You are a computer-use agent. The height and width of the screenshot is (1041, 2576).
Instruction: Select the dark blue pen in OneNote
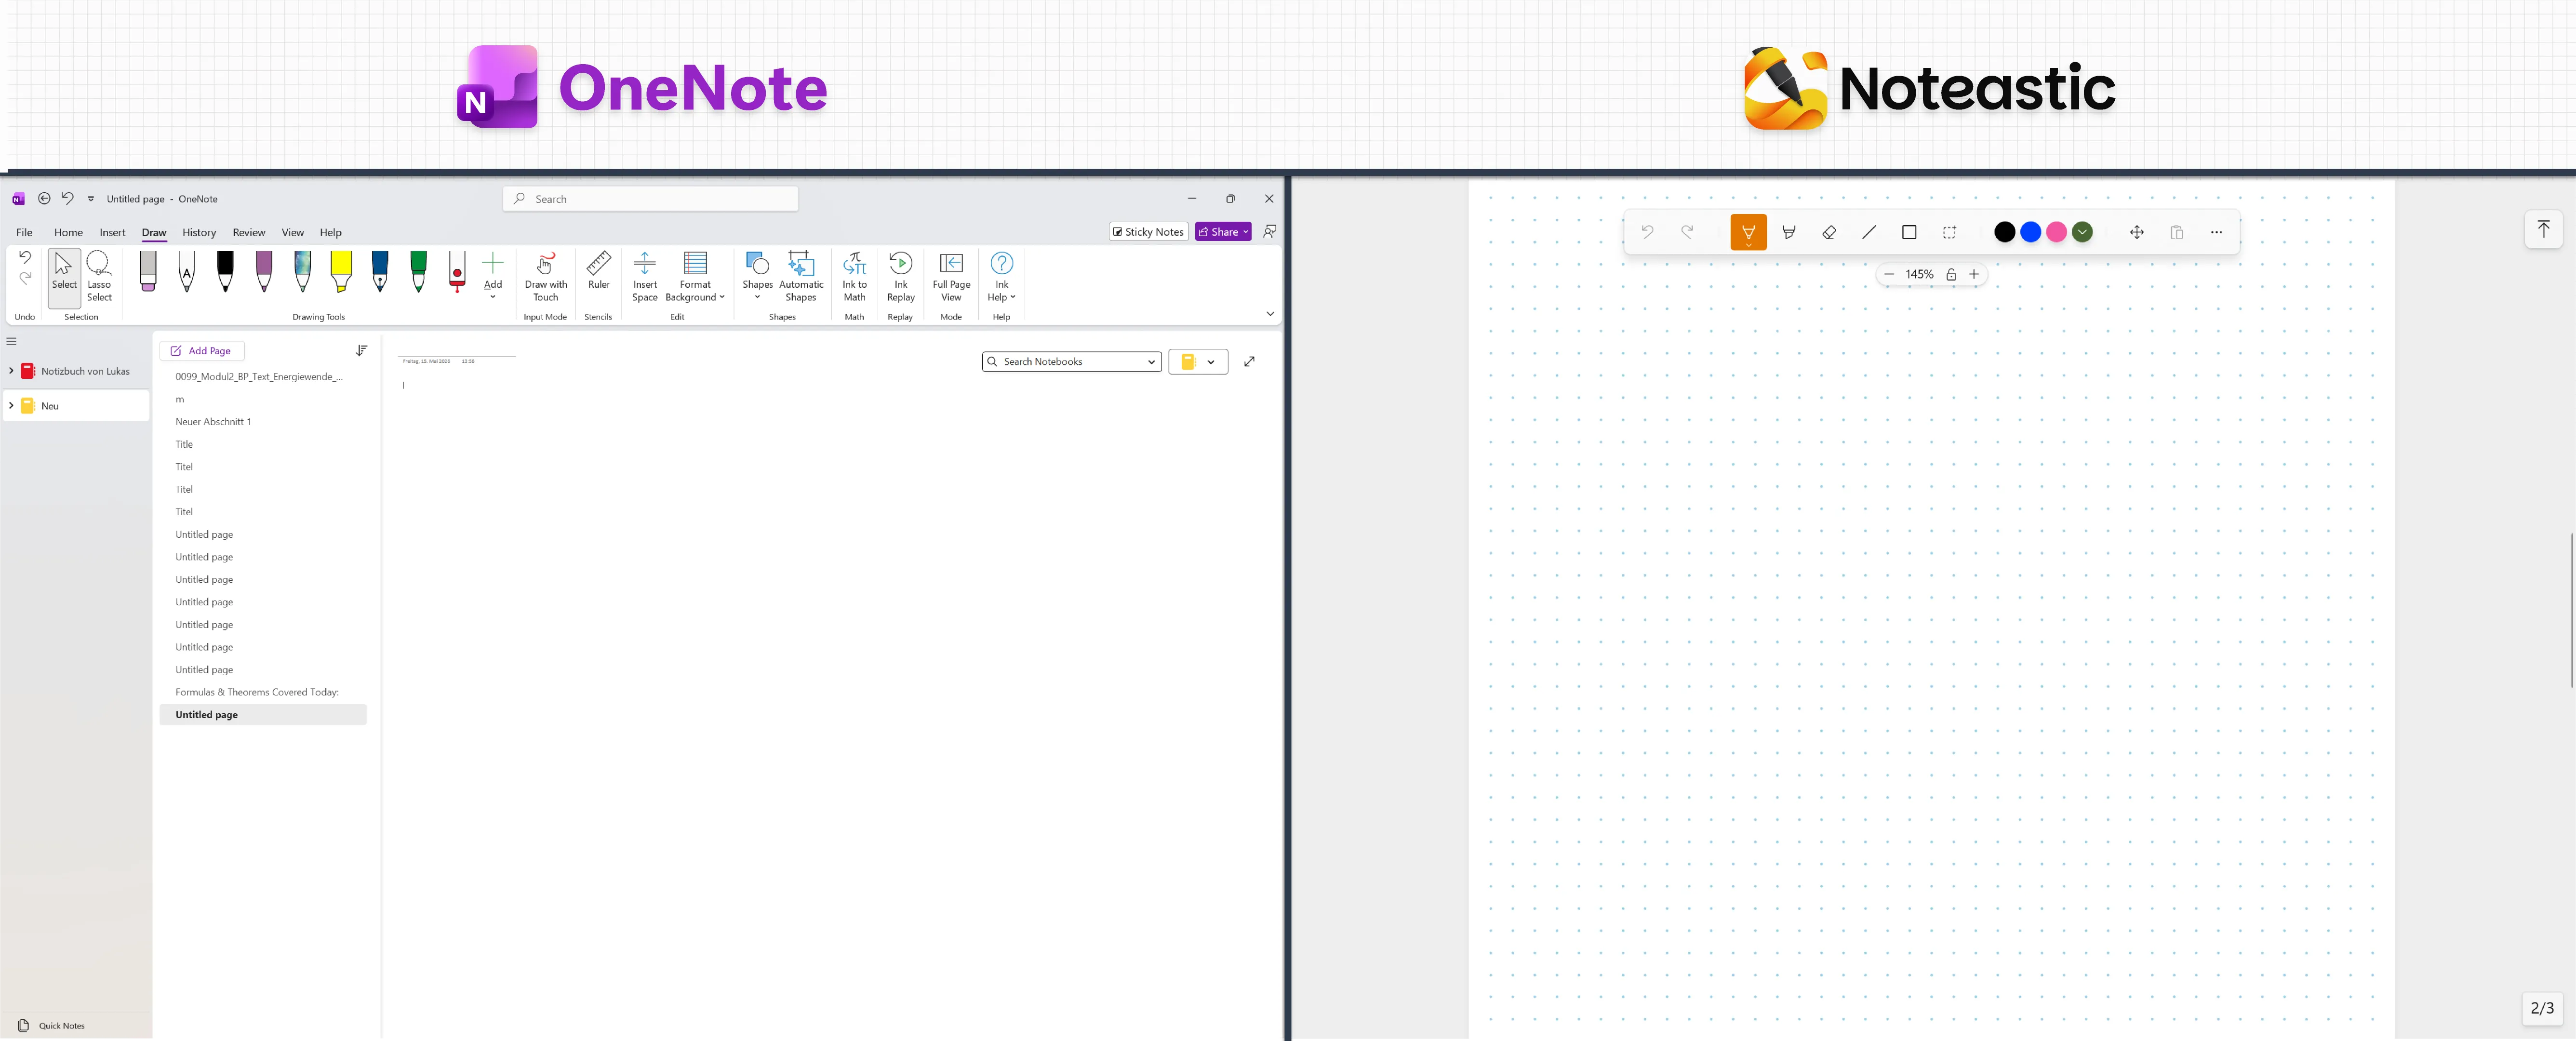[380, 271]
